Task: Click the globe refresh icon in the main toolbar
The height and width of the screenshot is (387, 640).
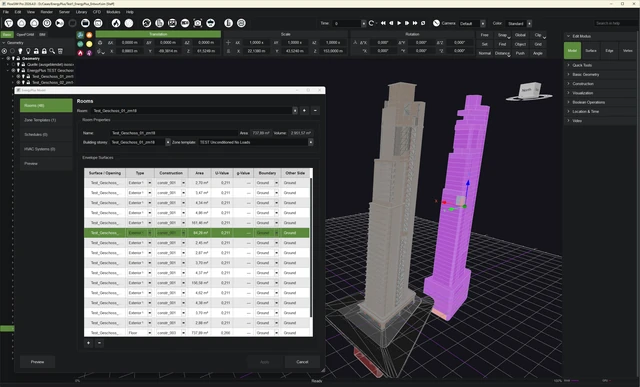Action: tap(147, 23)
